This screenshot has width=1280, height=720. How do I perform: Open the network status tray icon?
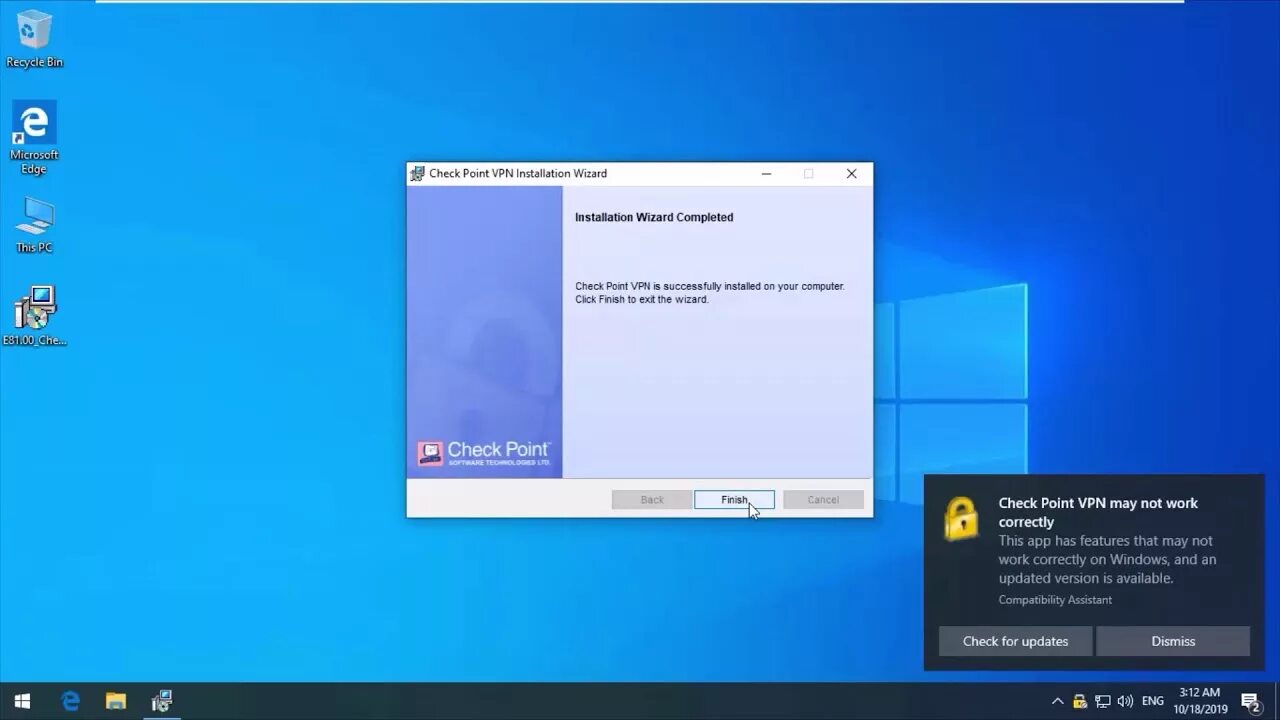click(x=1103, y=701)
